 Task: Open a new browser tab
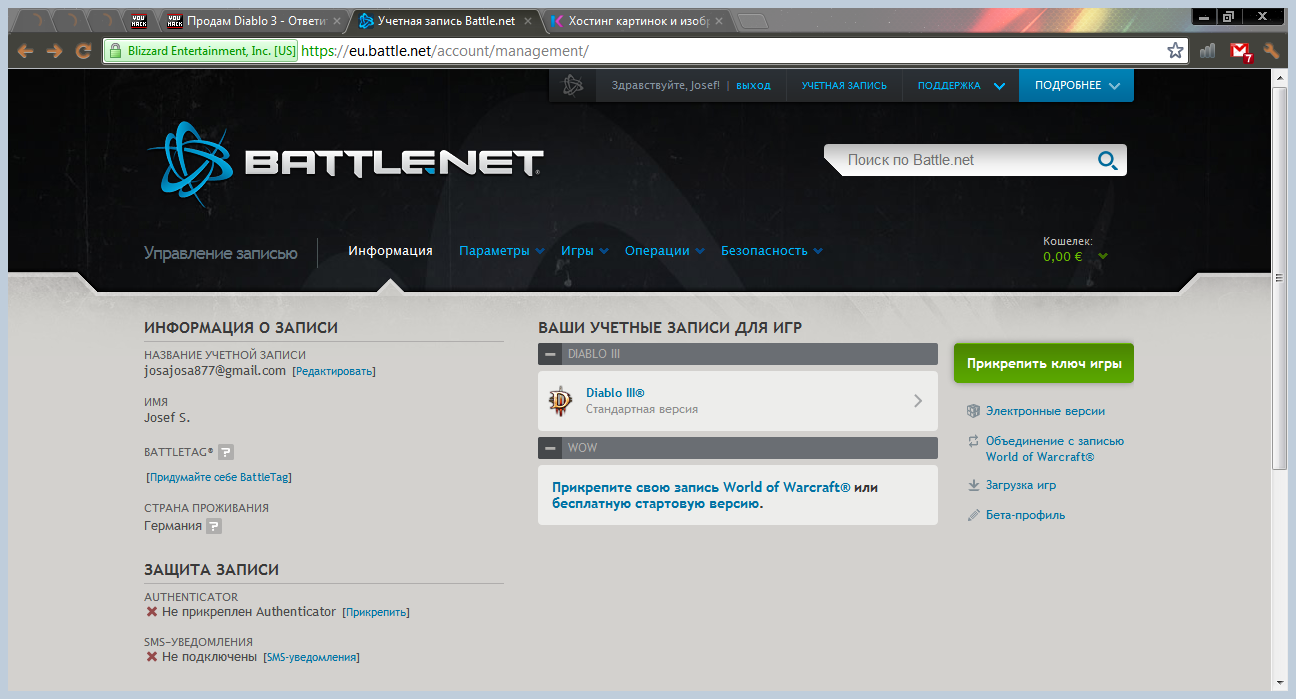click(x=752, y=21)
